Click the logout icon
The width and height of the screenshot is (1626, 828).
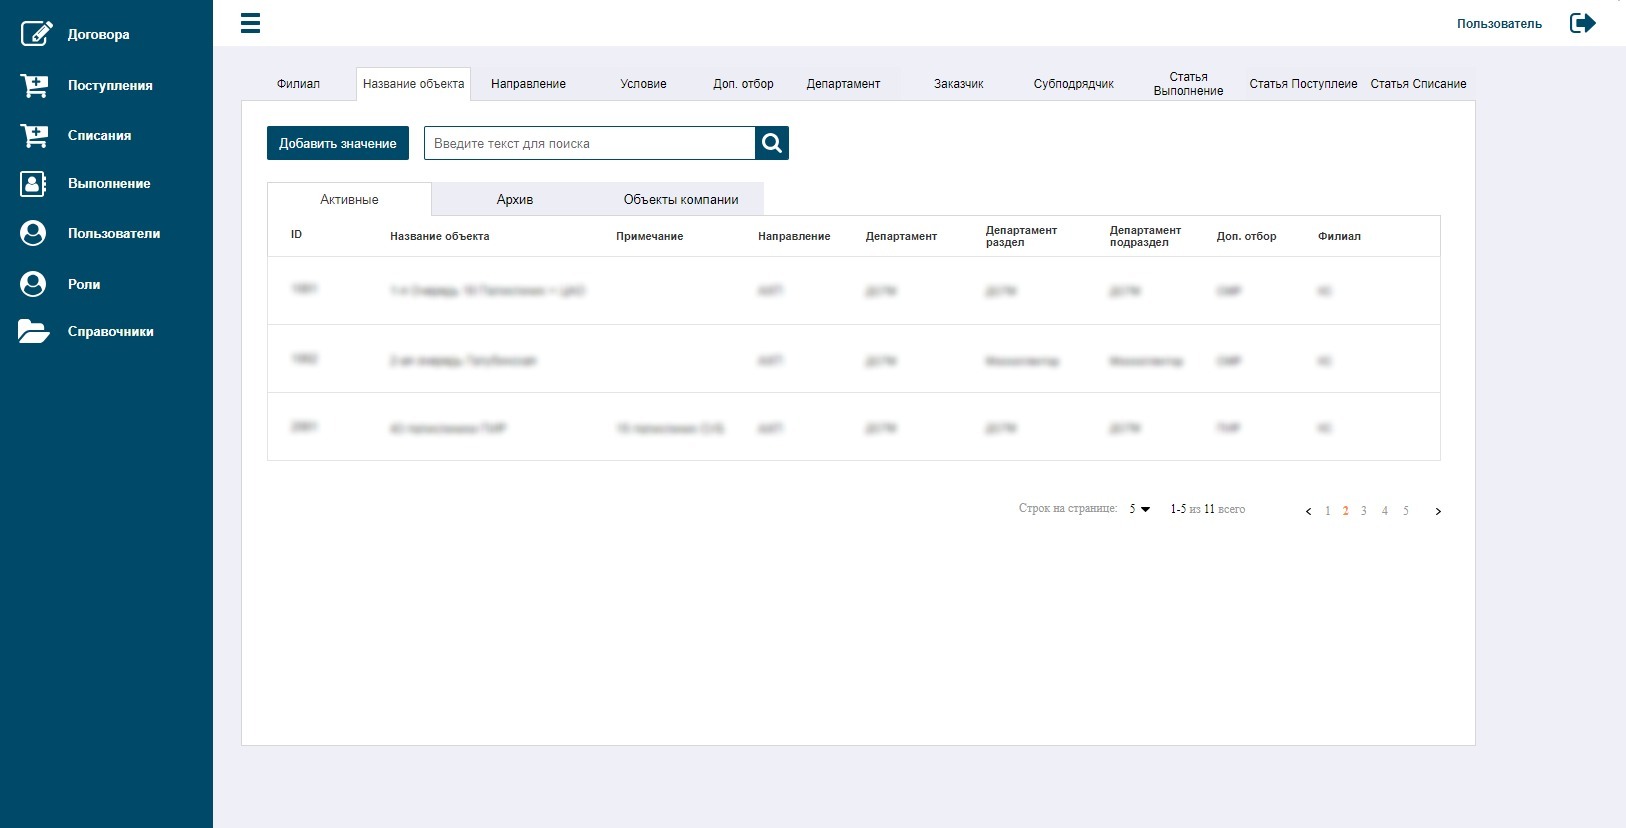coord(1582,23)
